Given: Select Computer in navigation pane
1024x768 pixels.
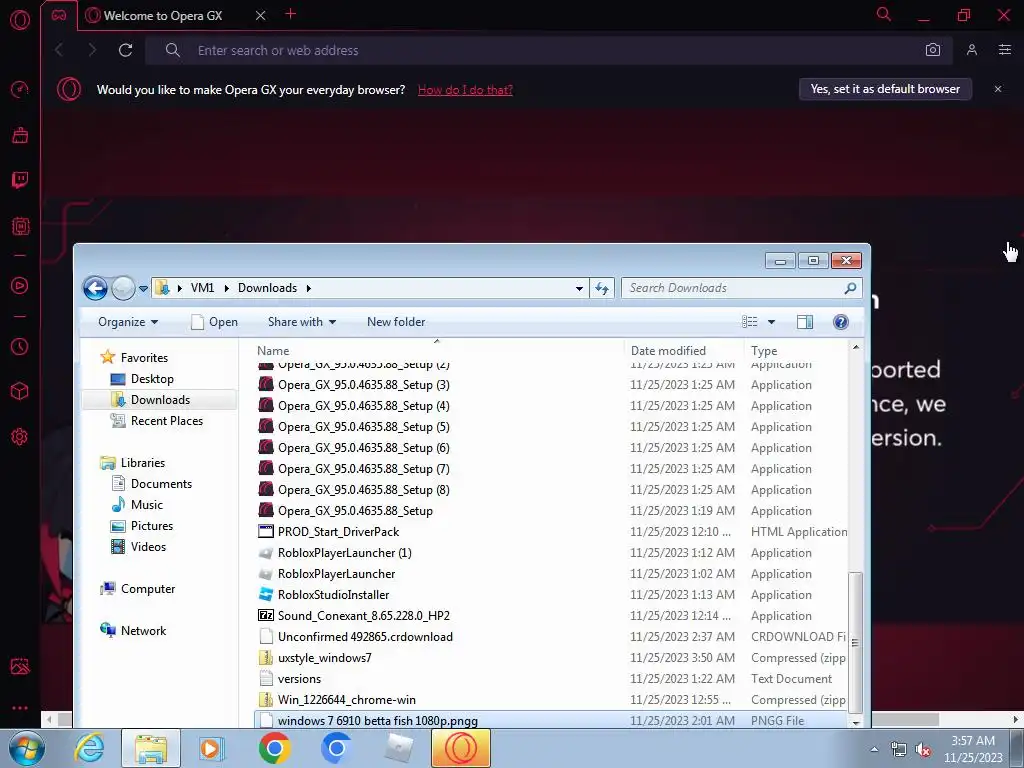Looking at the screenshot, I should coord(148,589).
